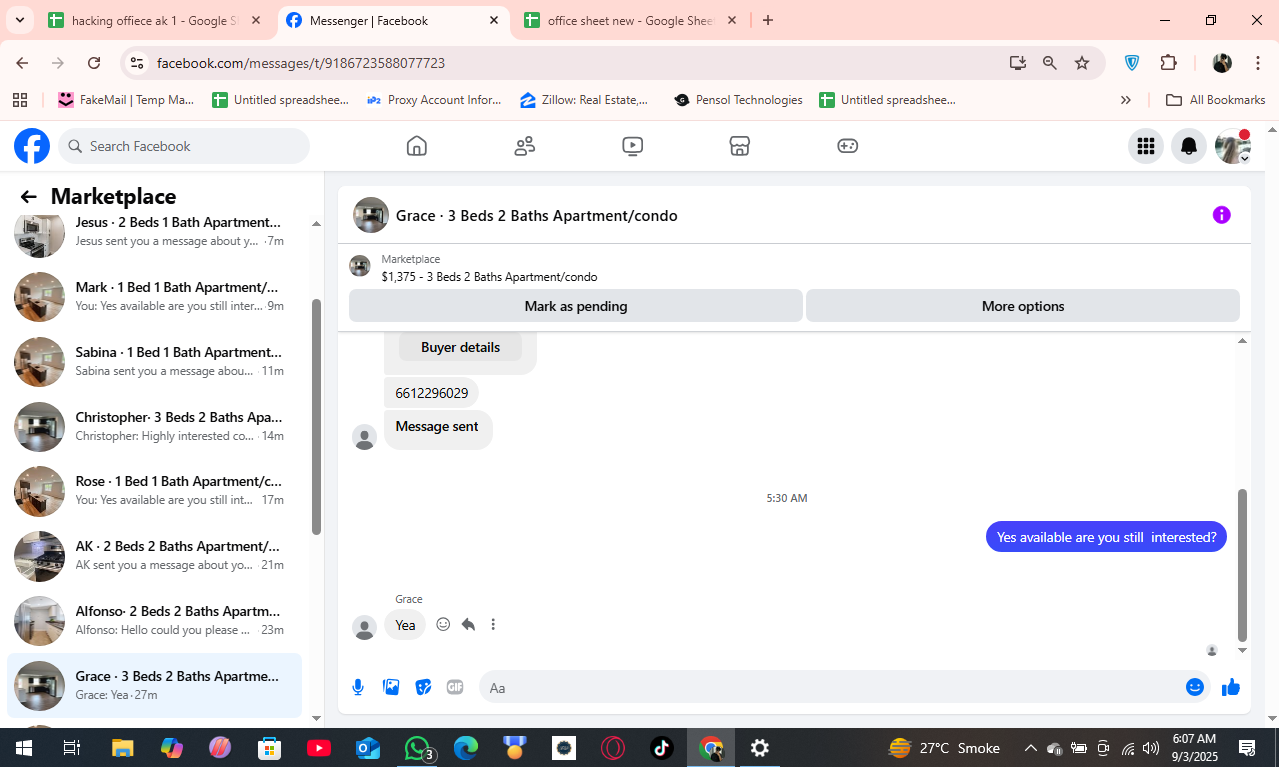Open the Facebook menu grid icon
Image resolution: width=1279 pixels, height=767 pixels.
1146,146
